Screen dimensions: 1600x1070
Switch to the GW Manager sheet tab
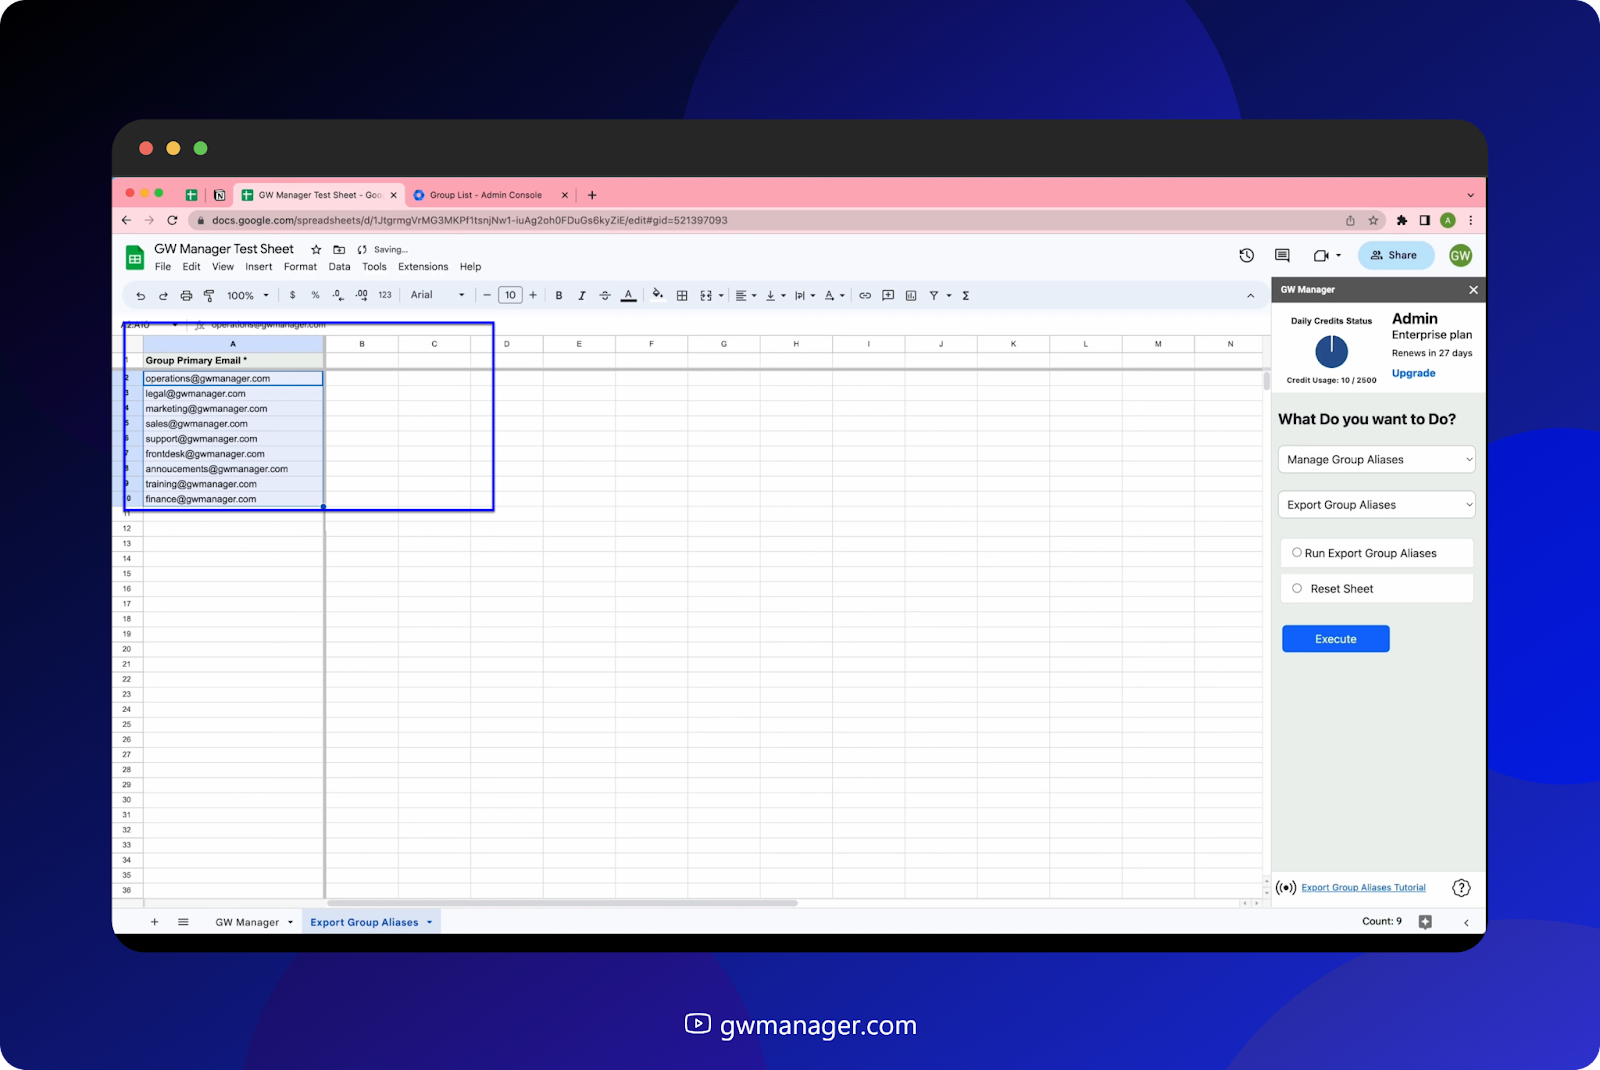point(247,923)
